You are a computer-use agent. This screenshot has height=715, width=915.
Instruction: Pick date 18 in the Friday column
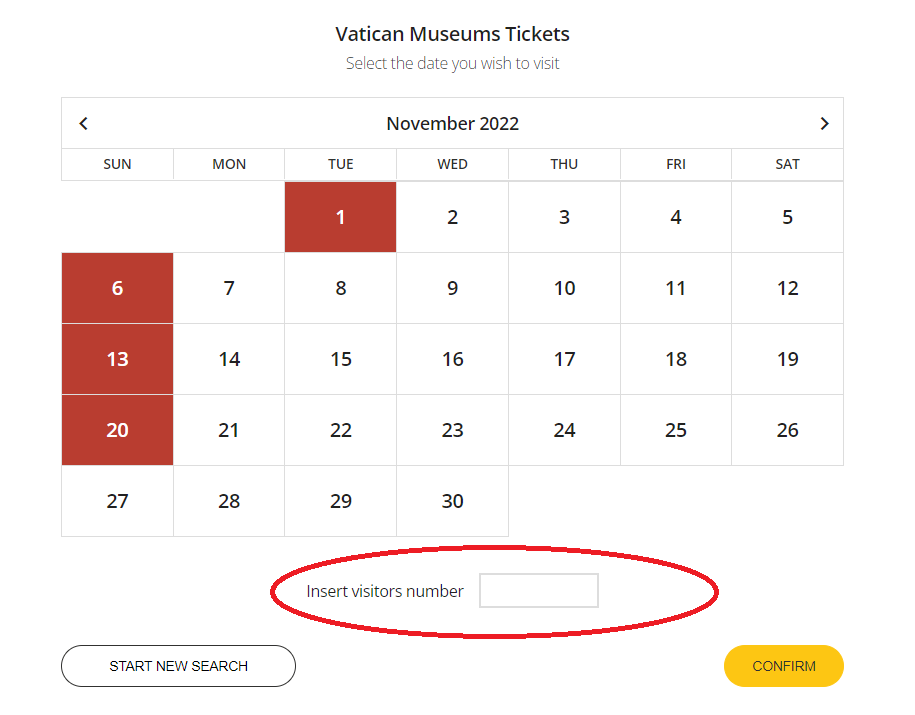pos(676,359)
